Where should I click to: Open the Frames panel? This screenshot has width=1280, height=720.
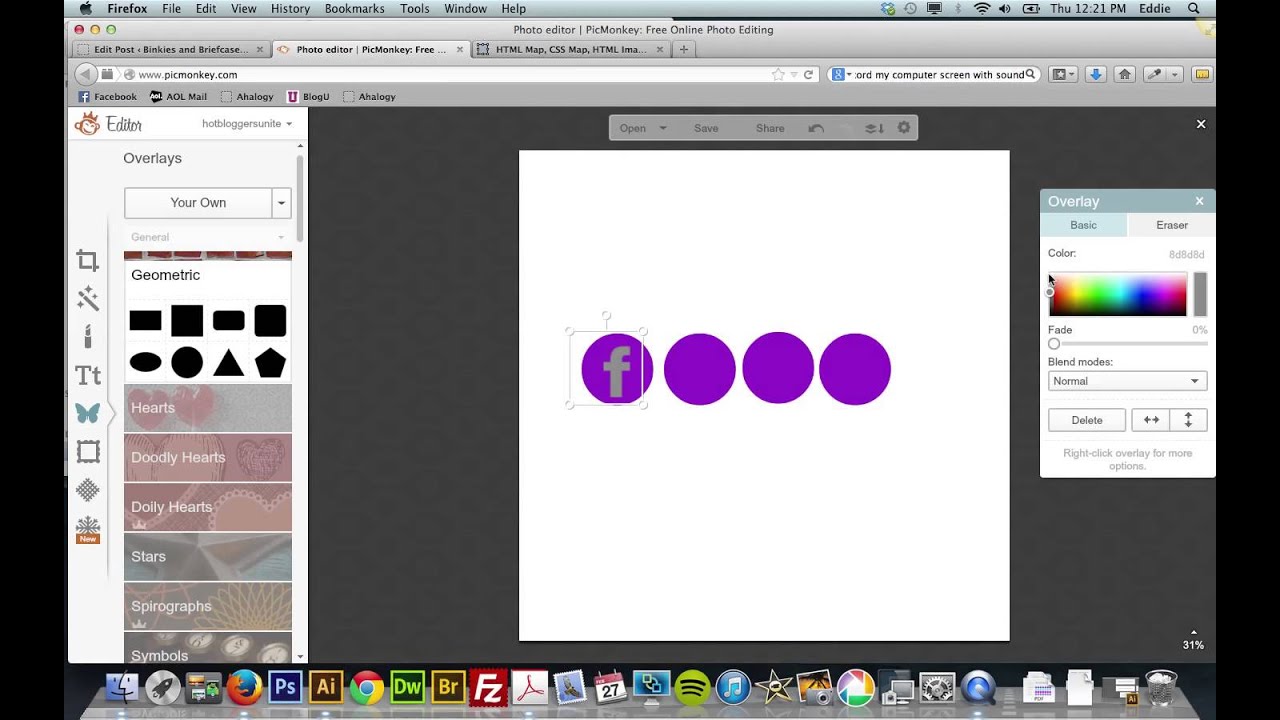(x=87, y=451)
